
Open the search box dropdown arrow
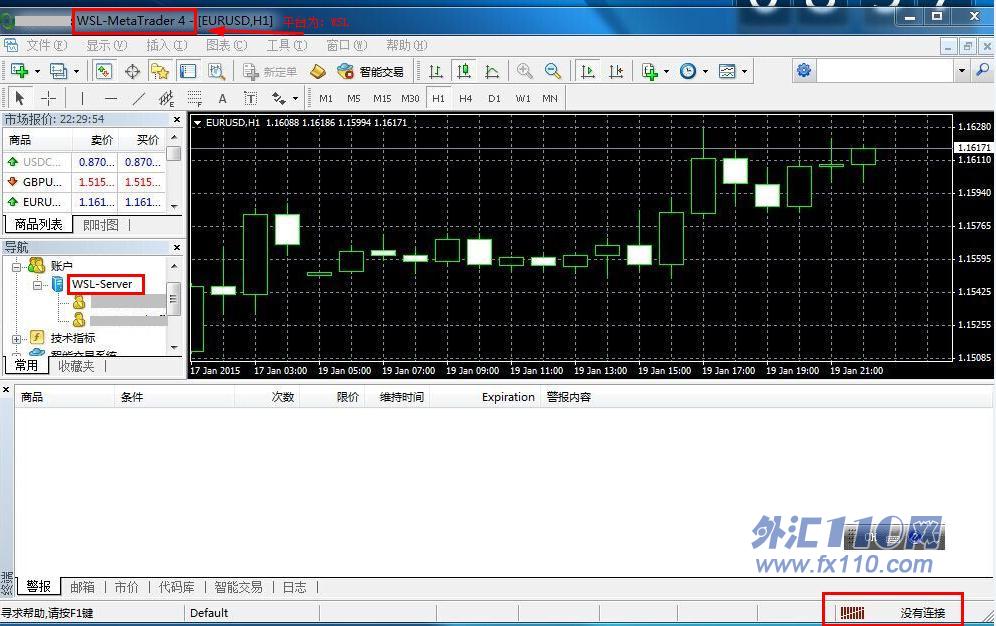(962, 70)
